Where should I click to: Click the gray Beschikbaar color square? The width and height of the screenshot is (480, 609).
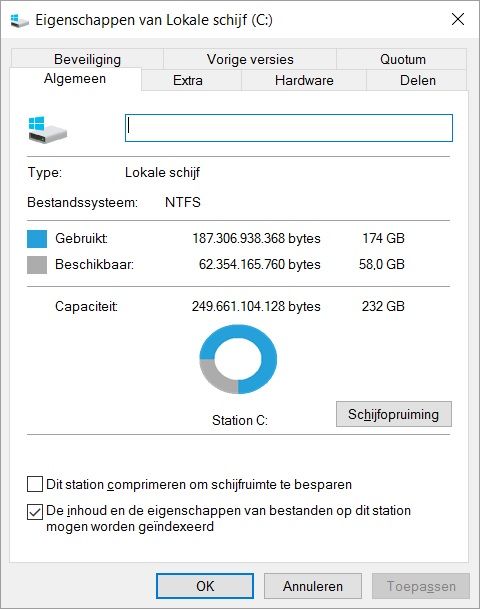pos(37,264)
